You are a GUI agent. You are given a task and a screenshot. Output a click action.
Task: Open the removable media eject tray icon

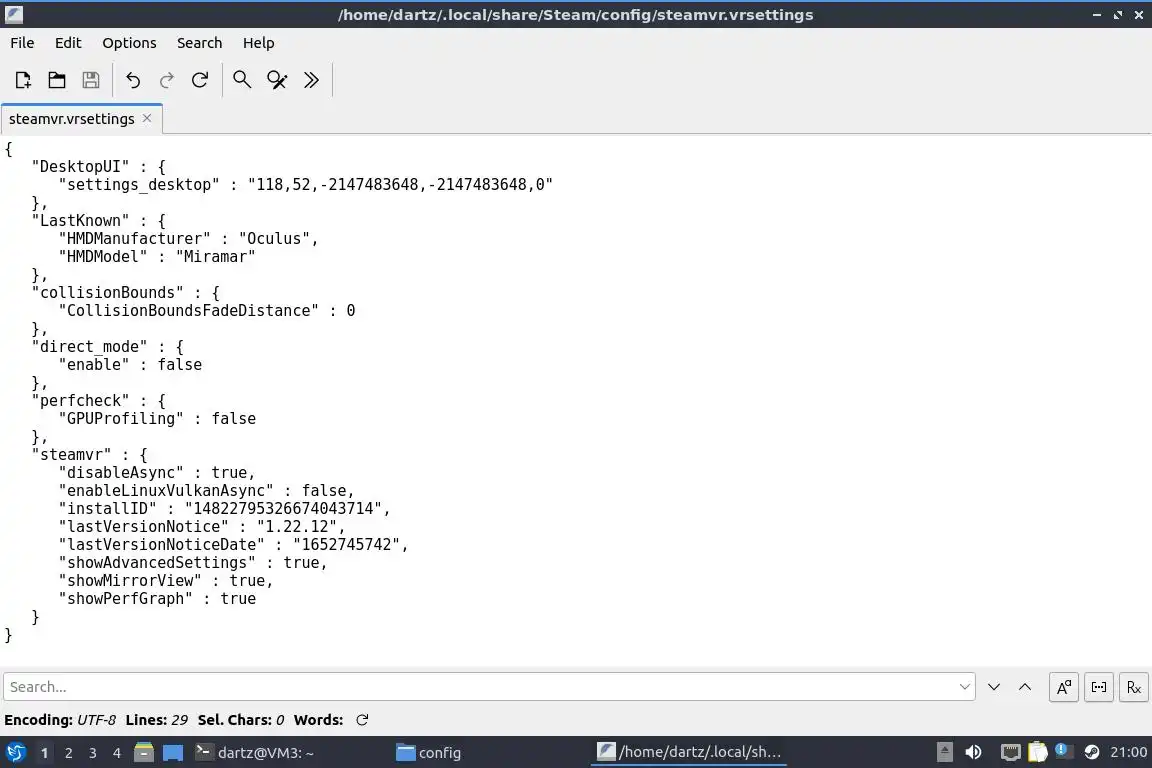coord(945,753)
